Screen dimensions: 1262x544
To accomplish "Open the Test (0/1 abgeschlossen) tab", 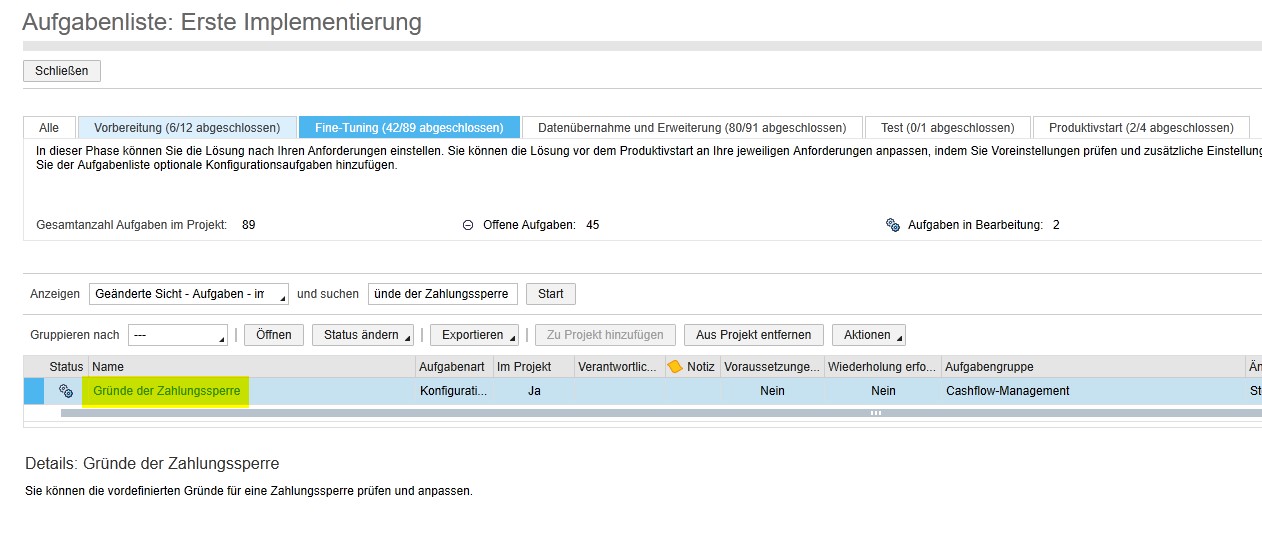I will click(947, 128).
